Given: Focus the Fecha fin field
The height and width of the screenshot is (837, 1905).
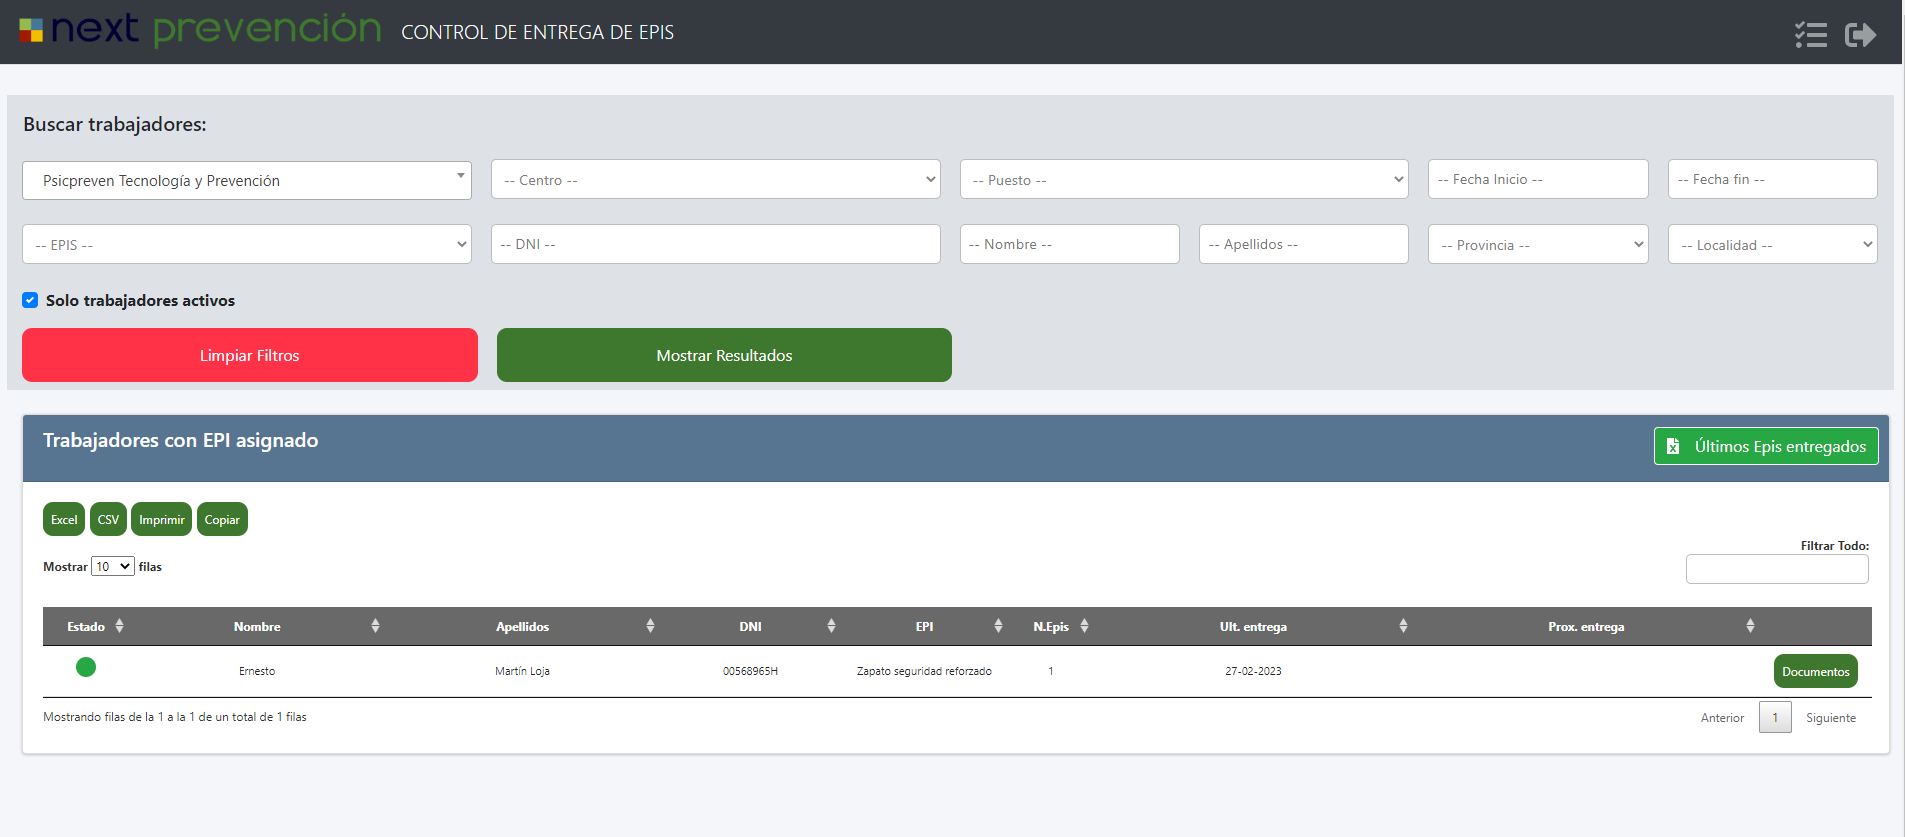Looking at the screenshot, I should tap(1773, 180).
